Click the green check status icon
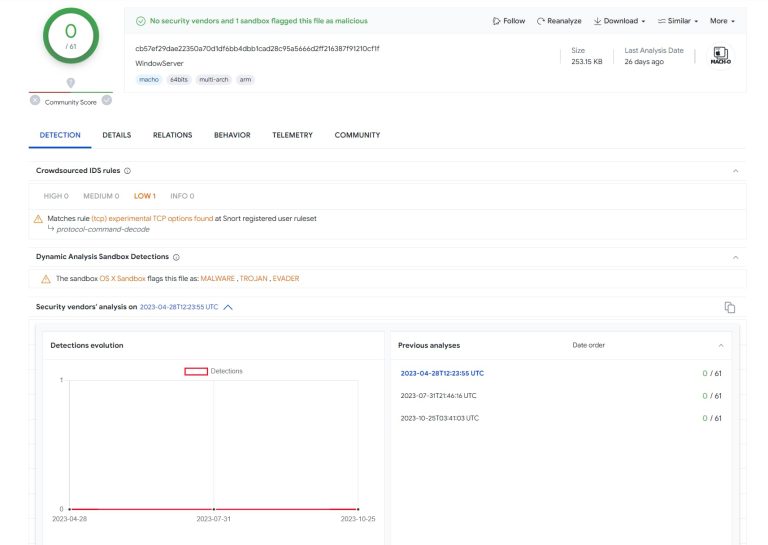This screenshot has width=768, height=545. (x=141, y=21)
